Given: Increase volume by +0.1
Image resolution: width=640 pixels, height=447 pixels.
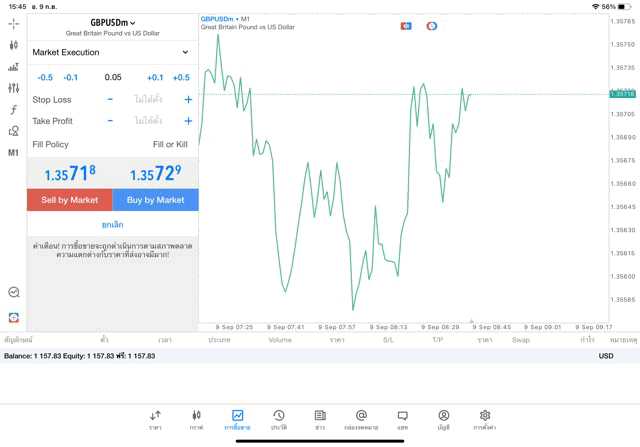Looking at the screenshot, I should 155,77.
